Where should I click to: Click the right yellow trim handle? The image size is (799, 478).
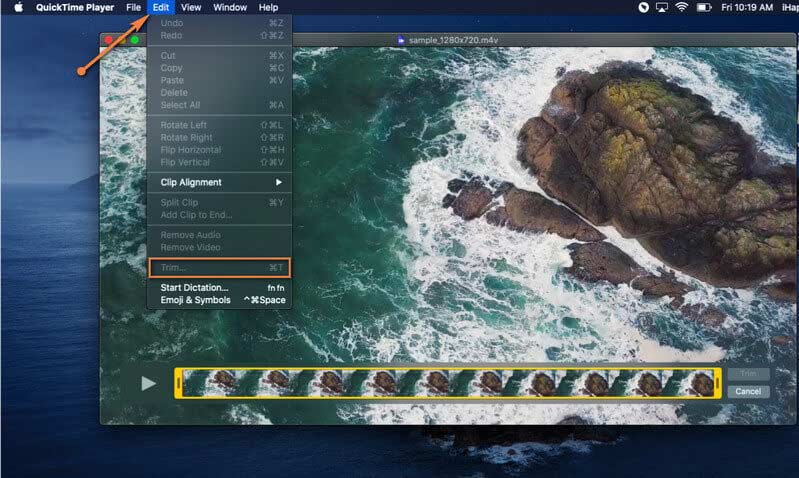717,383
